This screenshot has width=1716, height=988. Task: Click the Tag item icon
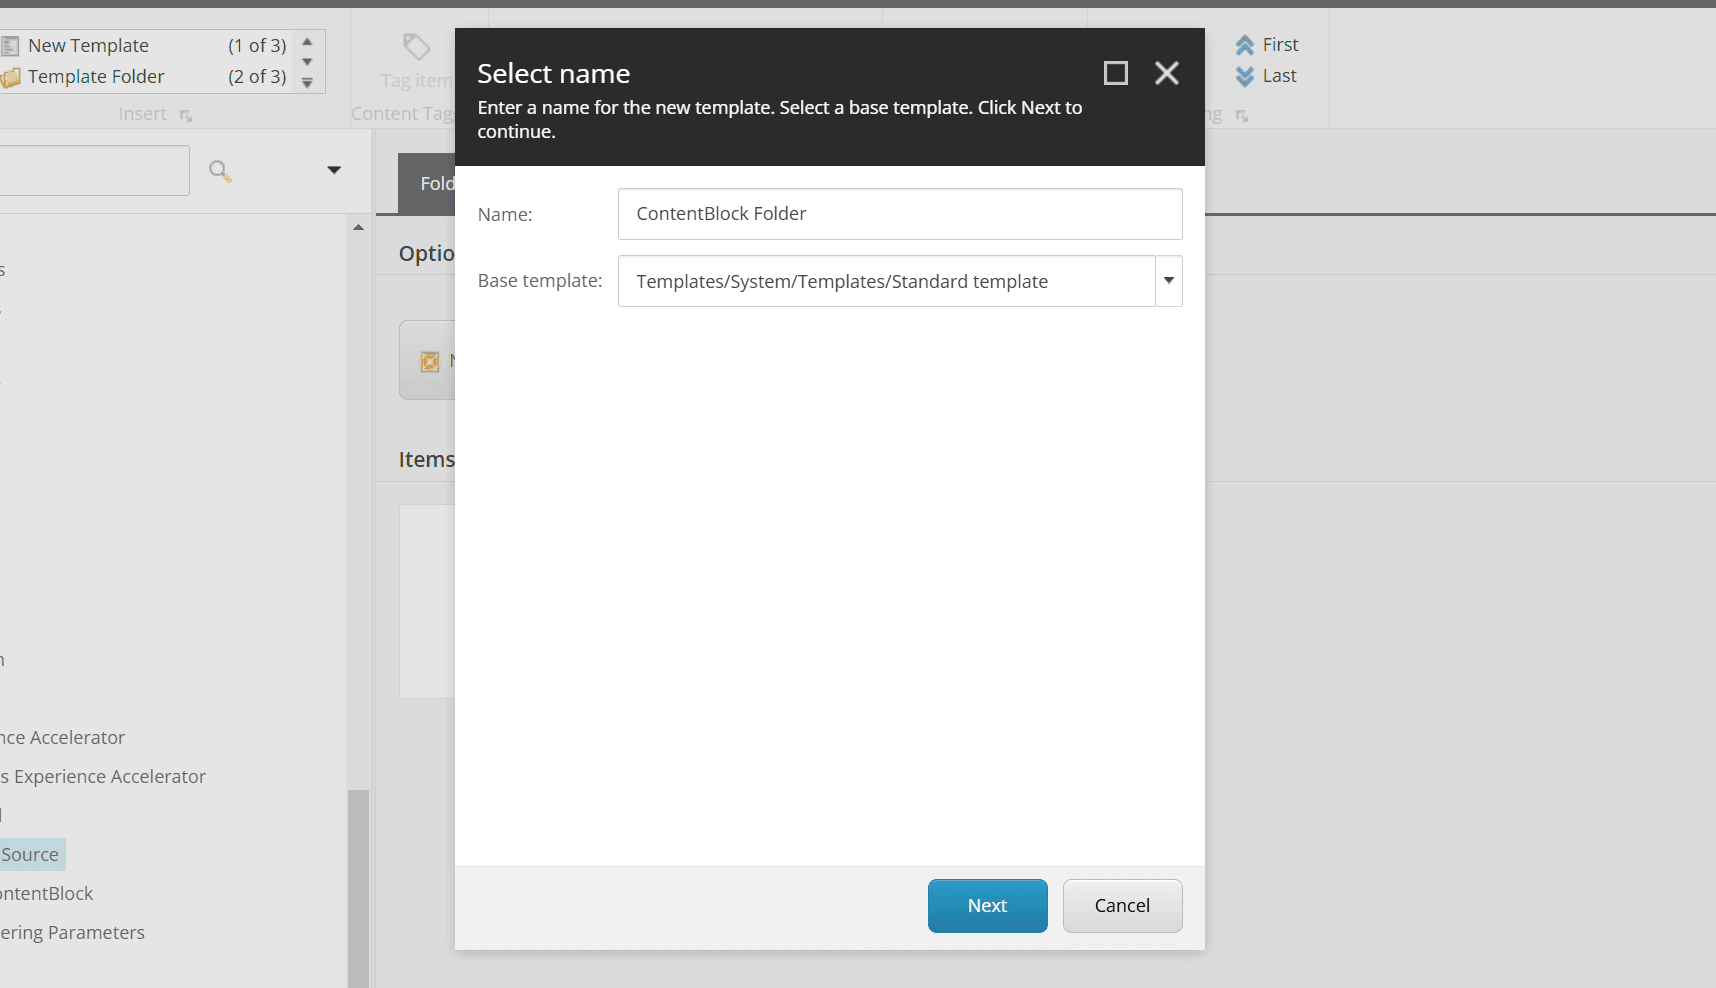416,47
